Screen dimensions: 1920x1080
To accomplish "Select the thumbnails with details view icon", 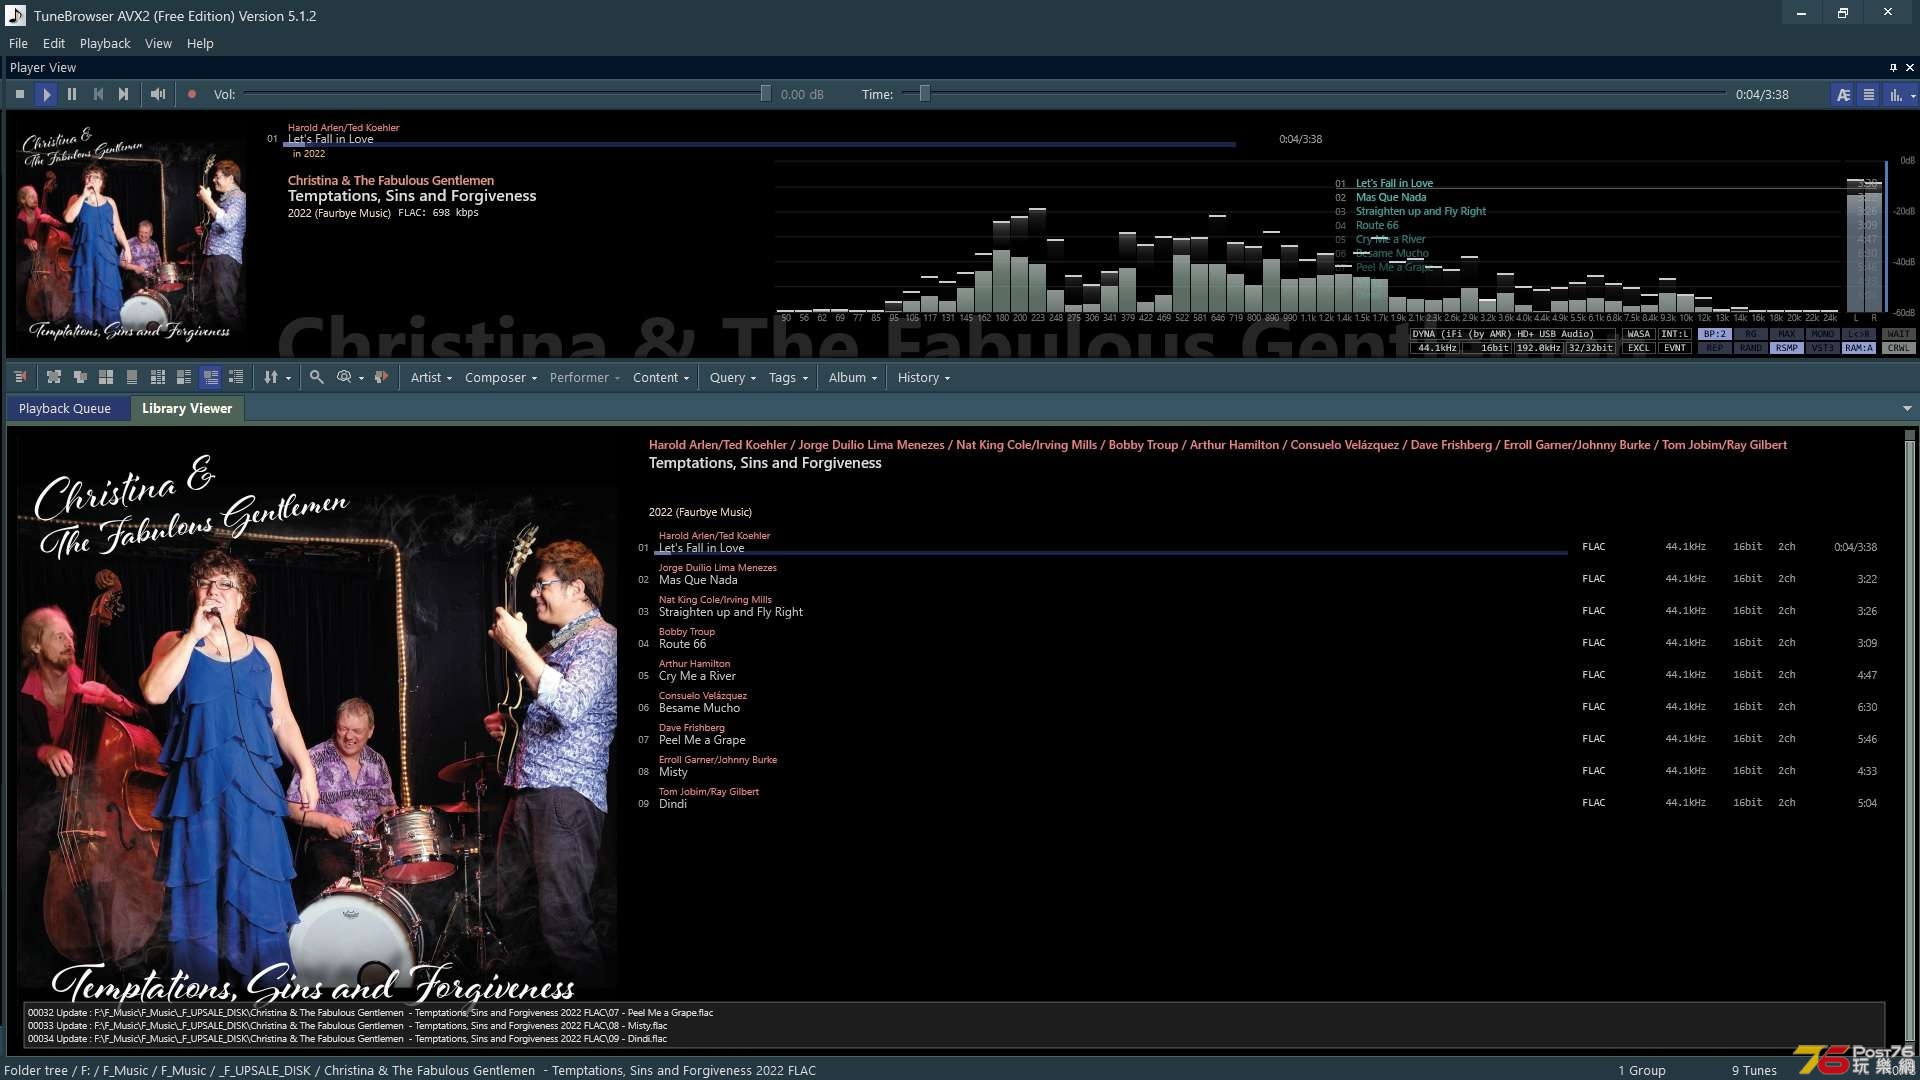I will 184,377.
